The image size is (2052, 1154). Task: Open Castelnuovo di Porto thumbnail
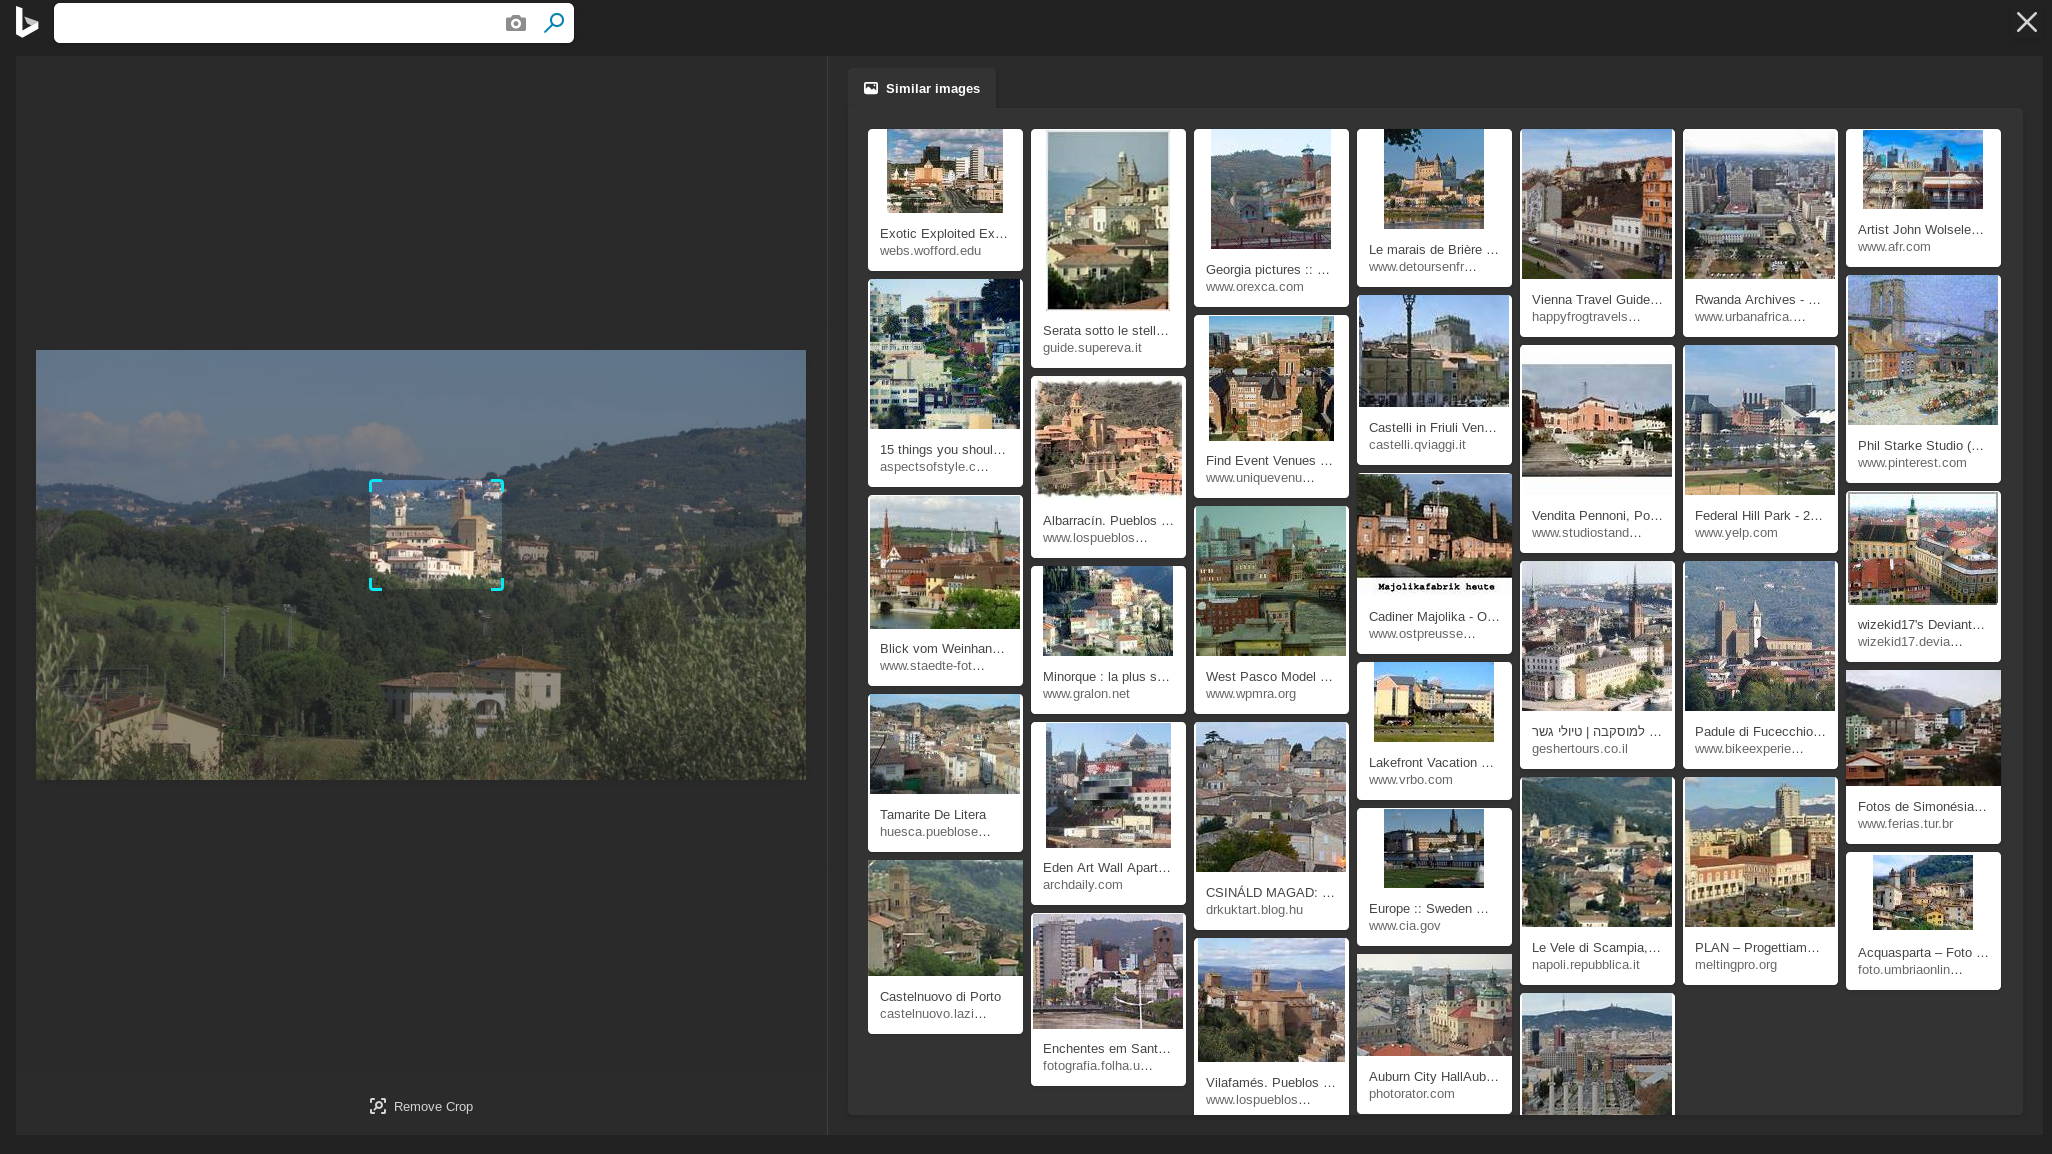[x=944, y=918]
